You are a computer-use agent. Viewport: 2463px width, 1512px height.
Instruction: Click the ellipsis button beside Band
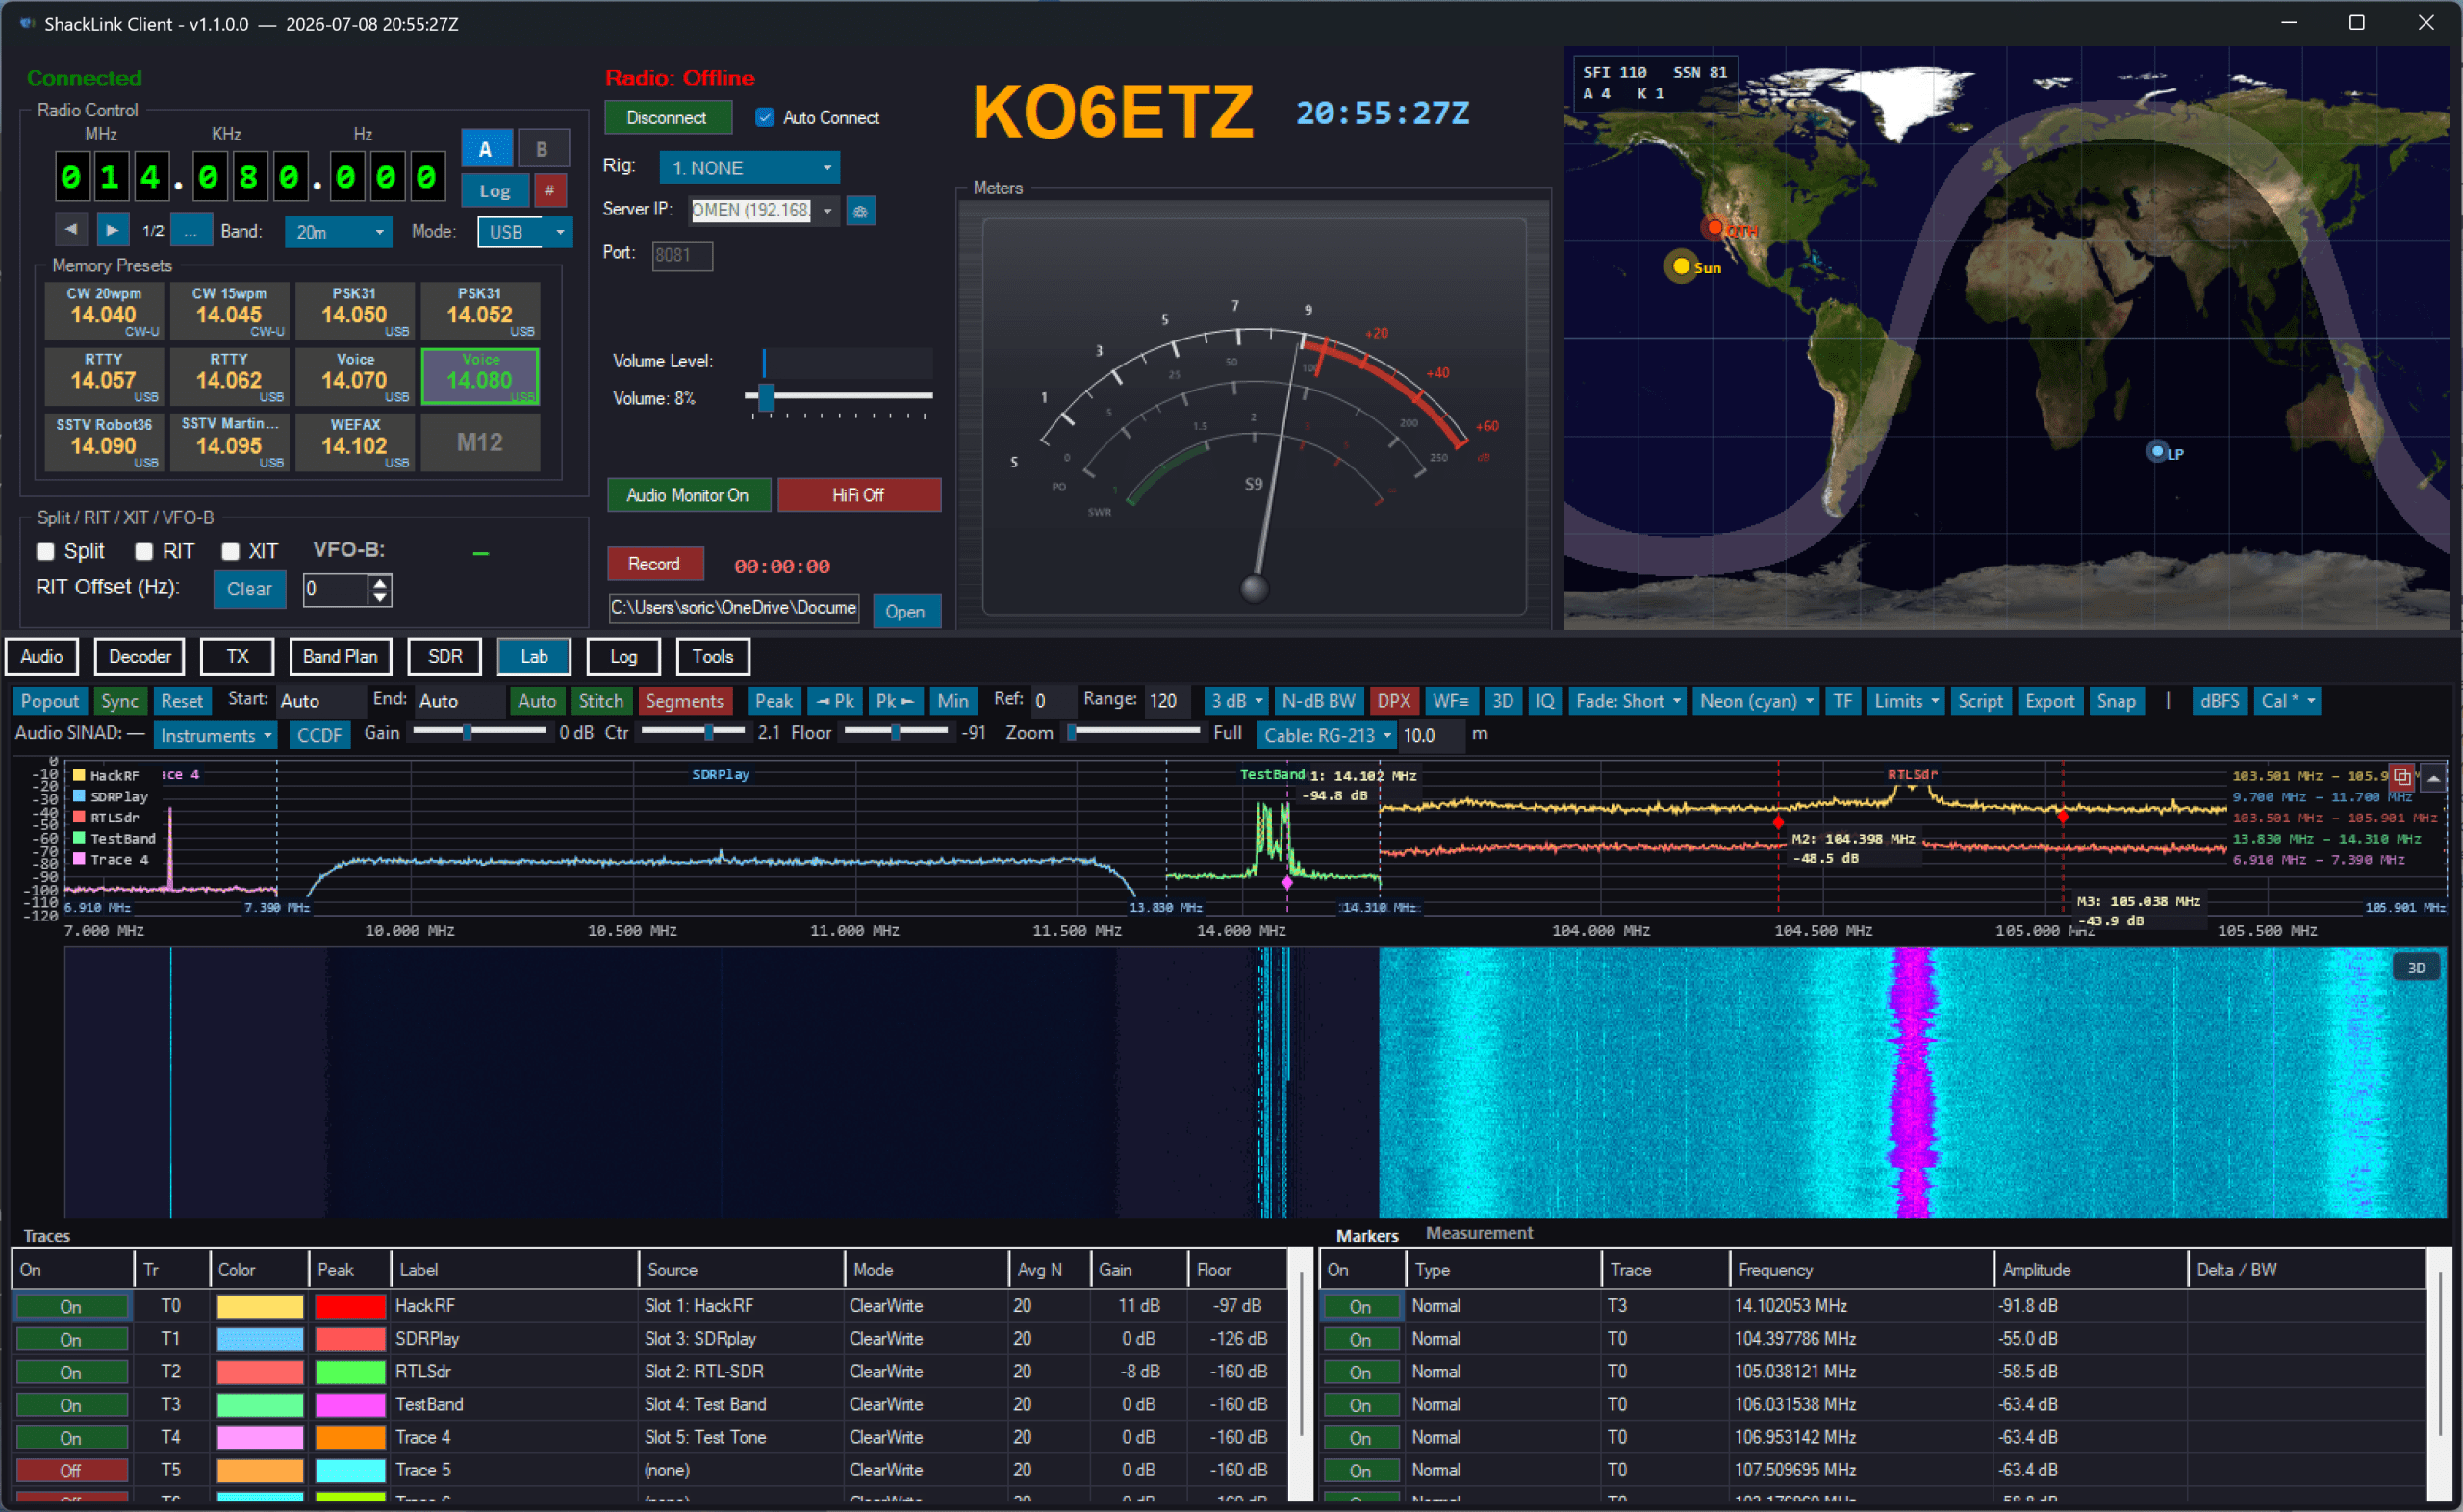coord(190,231)
